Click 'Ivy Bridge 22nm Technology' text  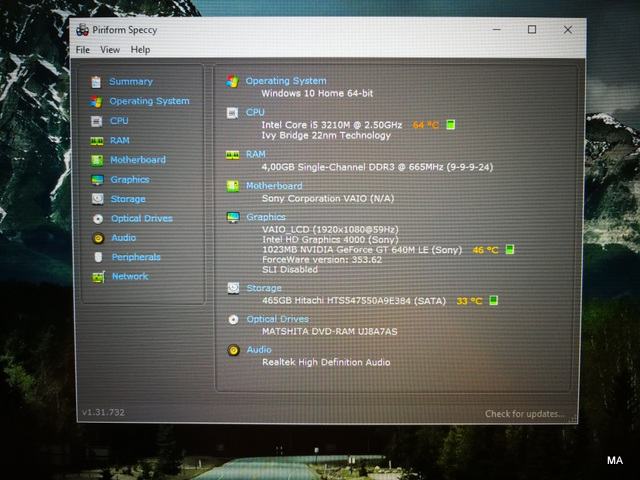[326, 136]
